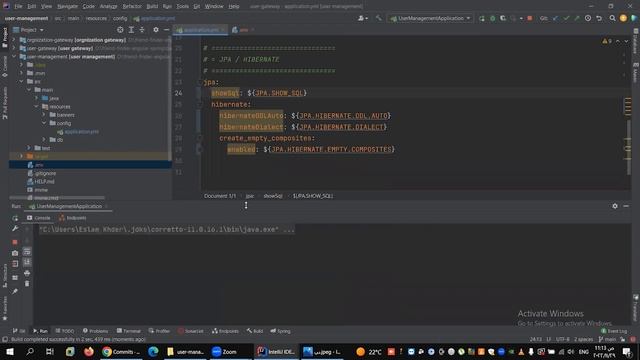640x360 pixels.
Task: Click the Build project hammer icon
Action: [379, 18]
